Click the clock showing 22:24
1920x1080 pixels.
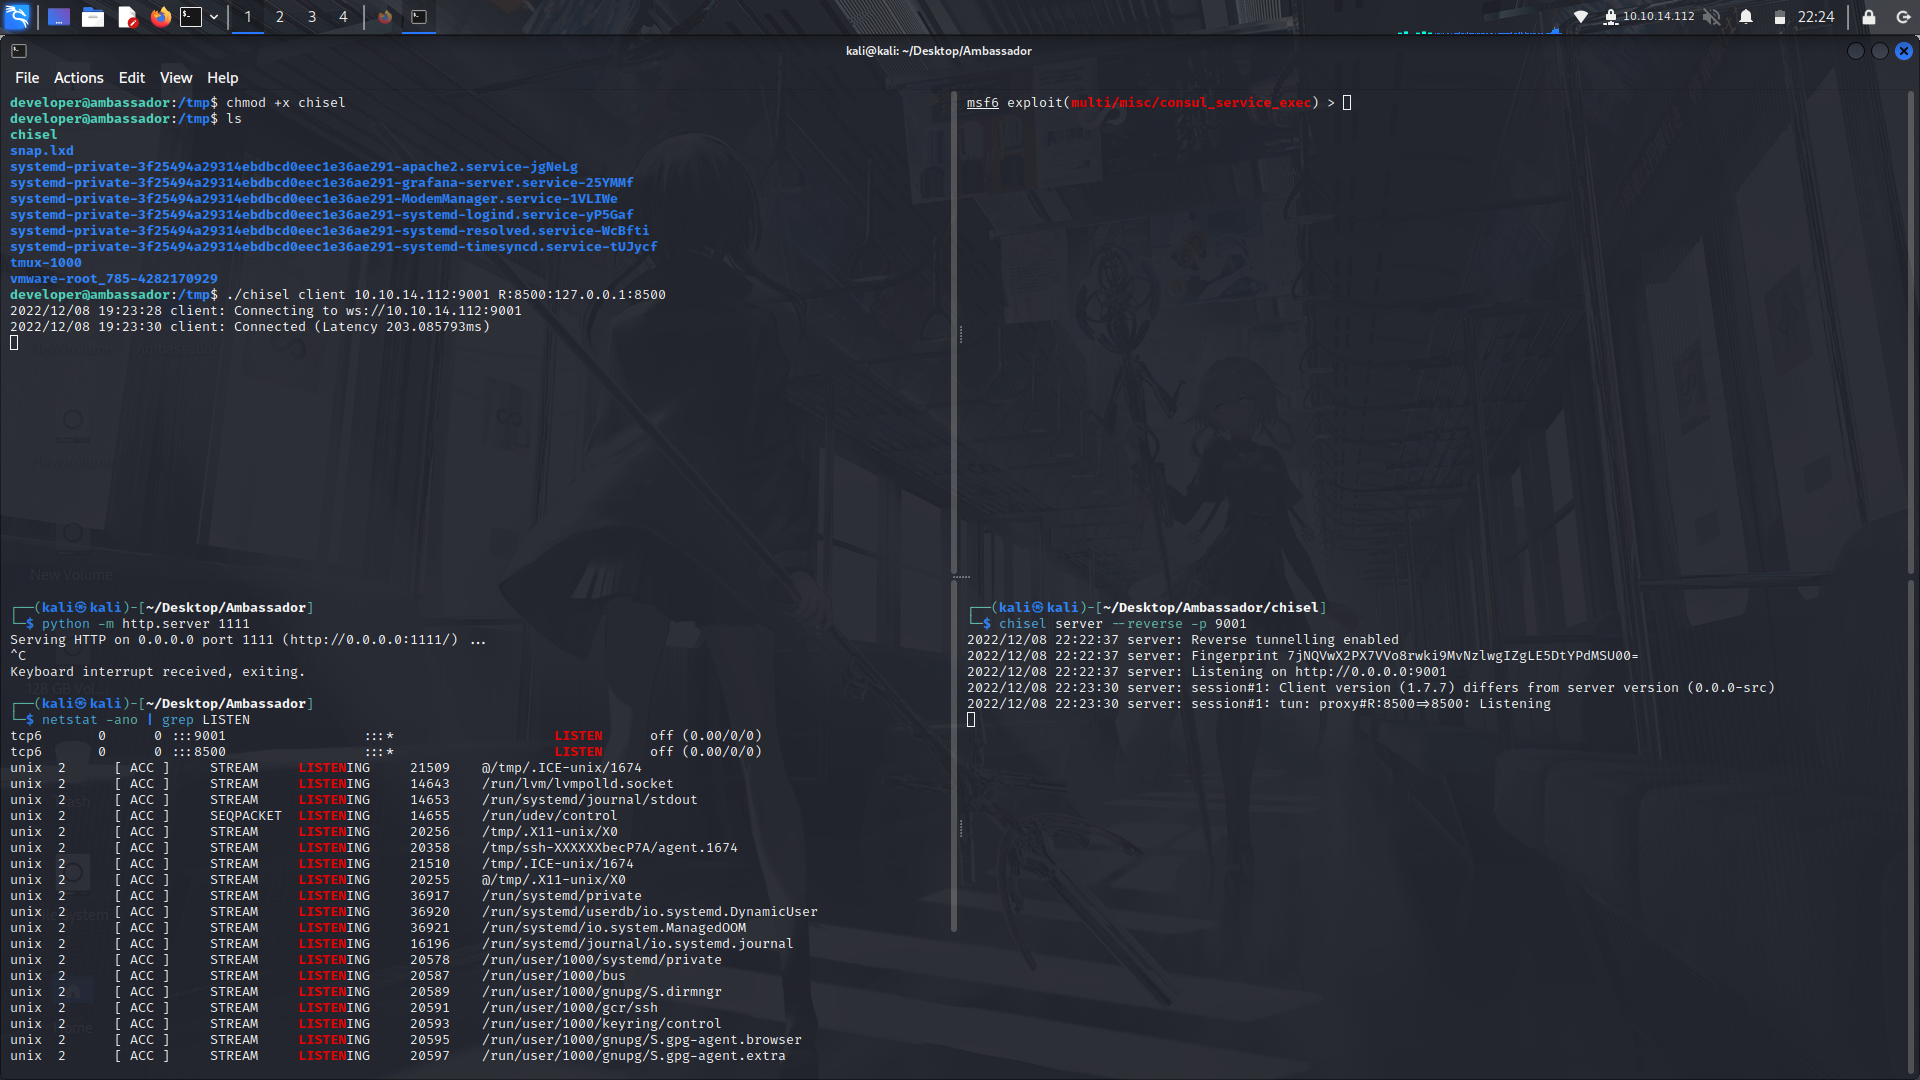(x=1817, y=16)
